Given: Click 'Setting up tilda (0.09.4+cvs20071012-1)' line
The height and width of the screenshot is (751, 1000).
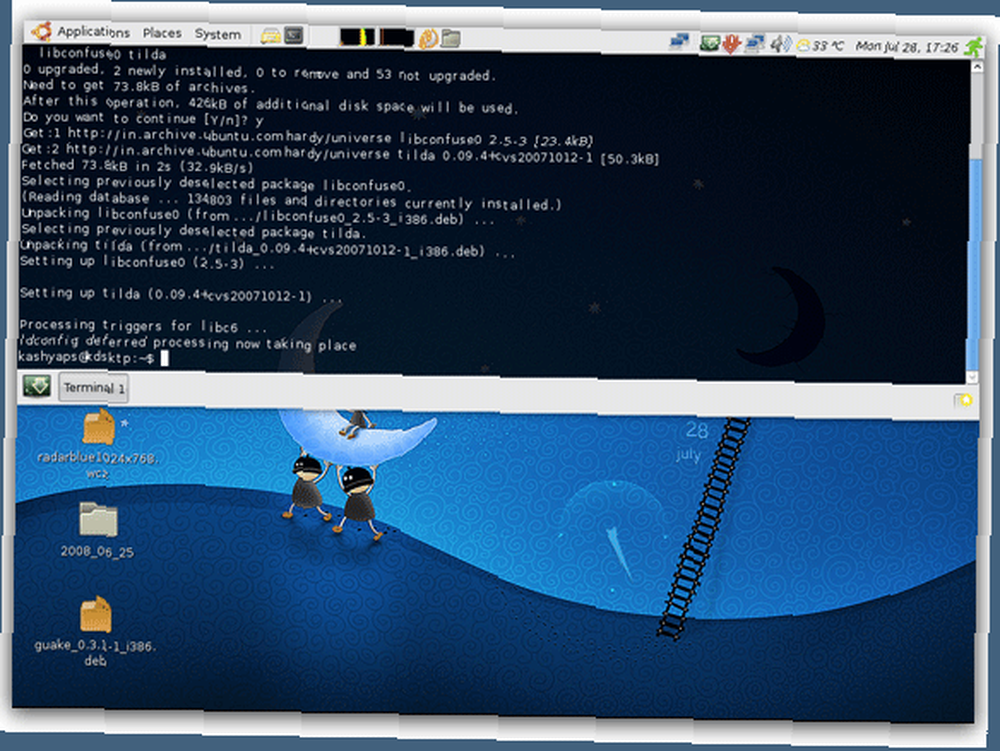Looking at the screenshot, I should pyautogui.click(x=180, y=295).
